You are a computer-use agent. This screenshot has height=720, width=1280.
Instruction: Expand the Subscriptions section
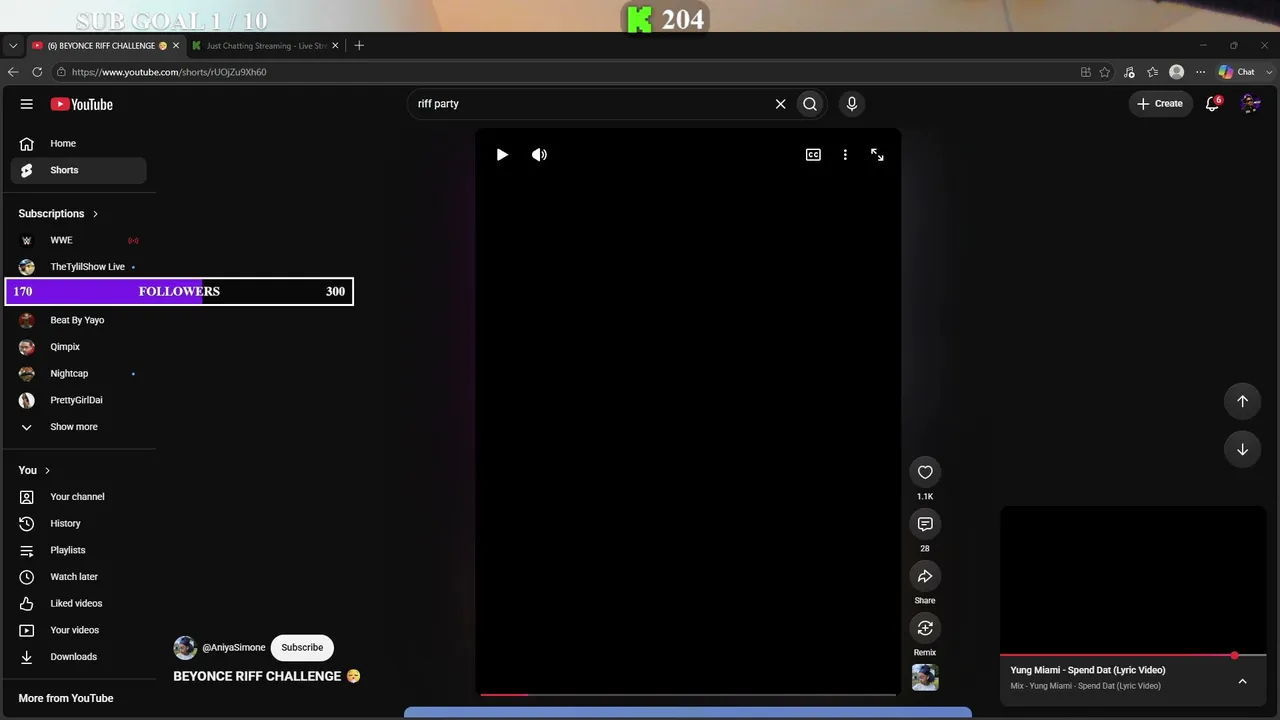pyautogui.click(x=59, y=214)
